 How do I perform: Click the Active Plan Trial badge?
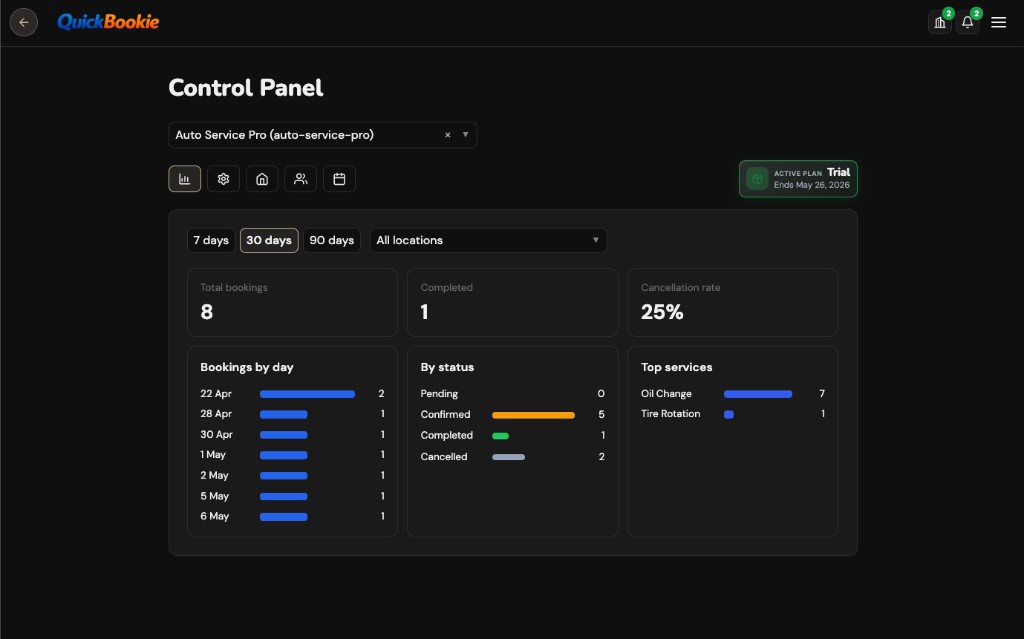798,179
